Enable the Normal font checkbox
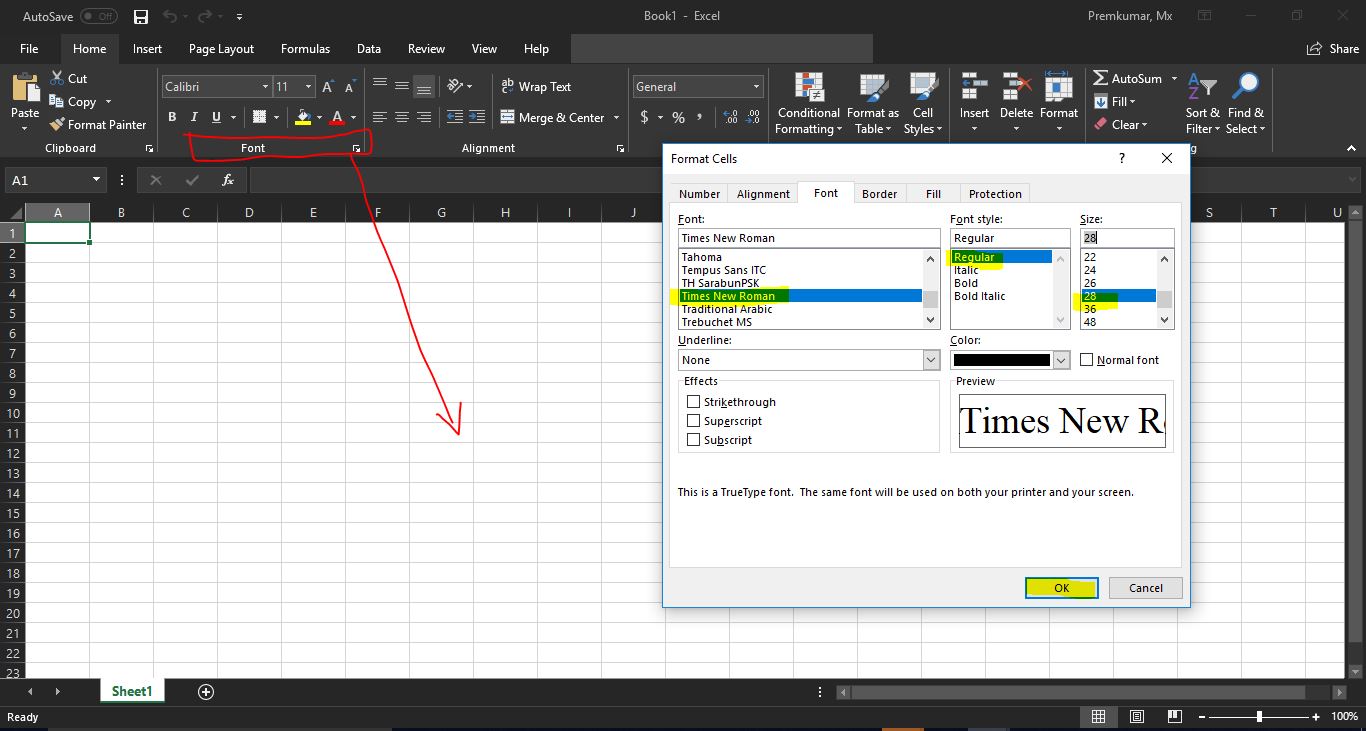 pyautogui.click(x=1087, y=359)
